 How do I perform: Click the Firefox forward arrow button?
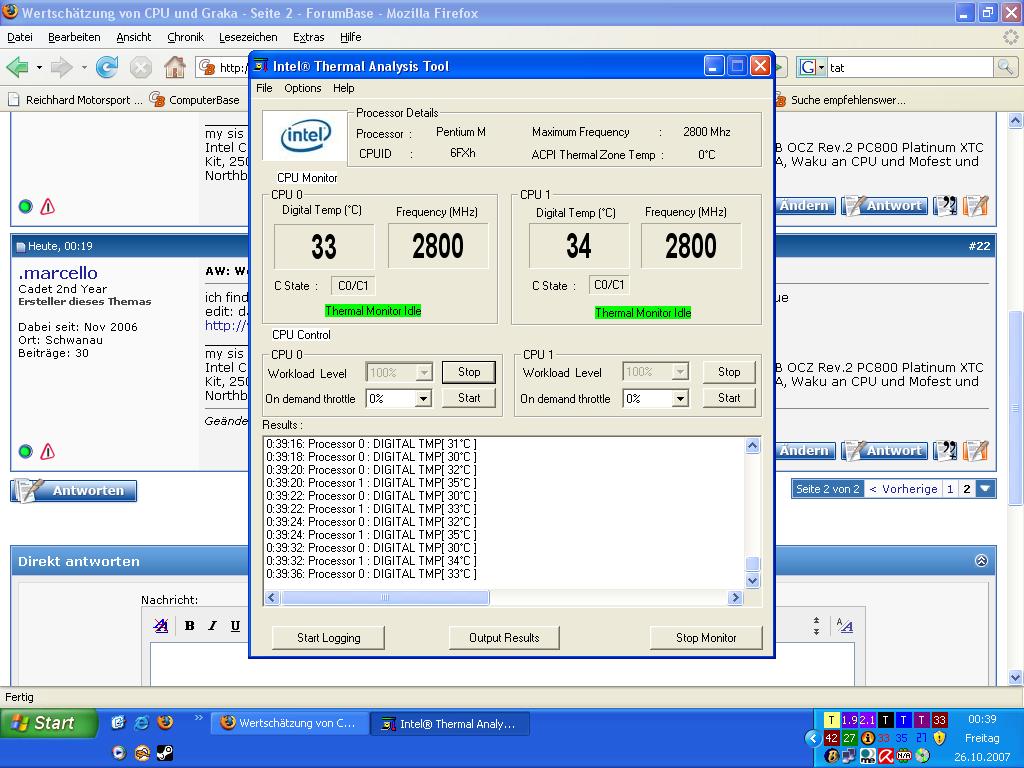61,67
